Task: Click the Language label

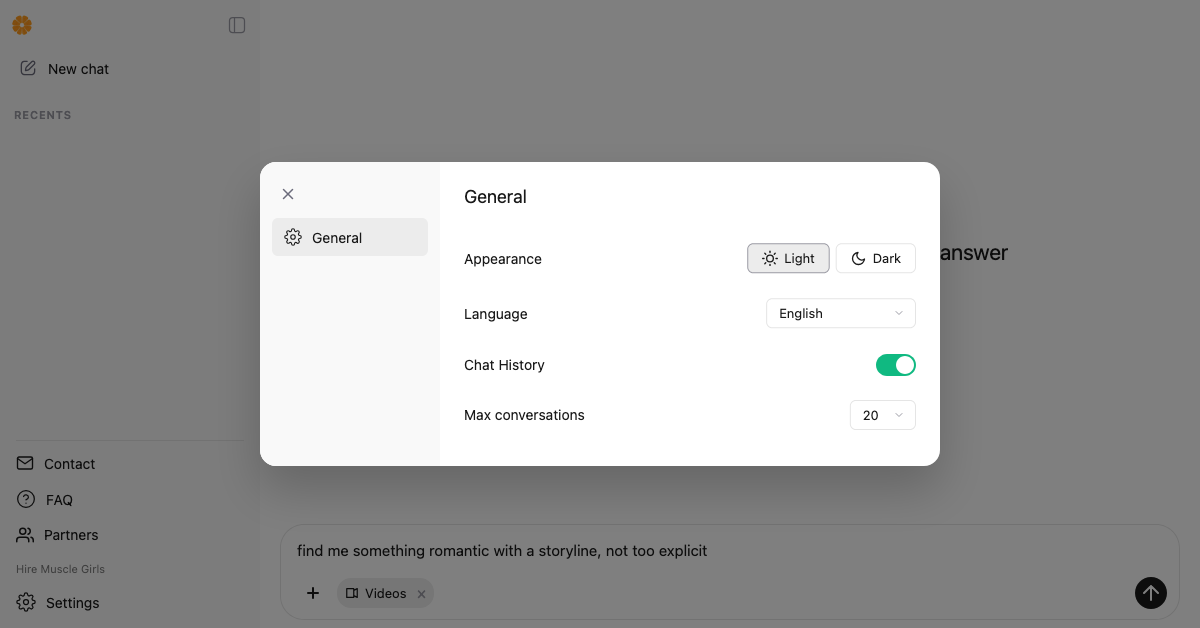Action: point(496,314)
